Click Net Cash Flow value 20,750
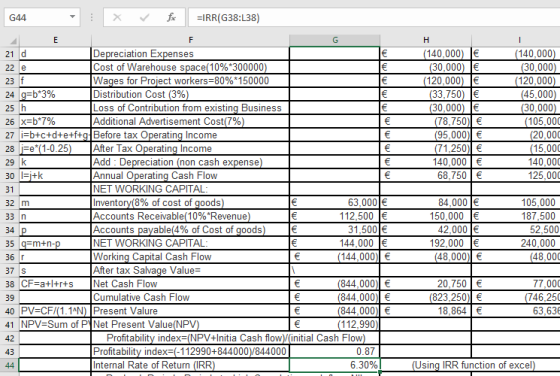This screenshot has width=560, height=376. (x=426, y=284)
